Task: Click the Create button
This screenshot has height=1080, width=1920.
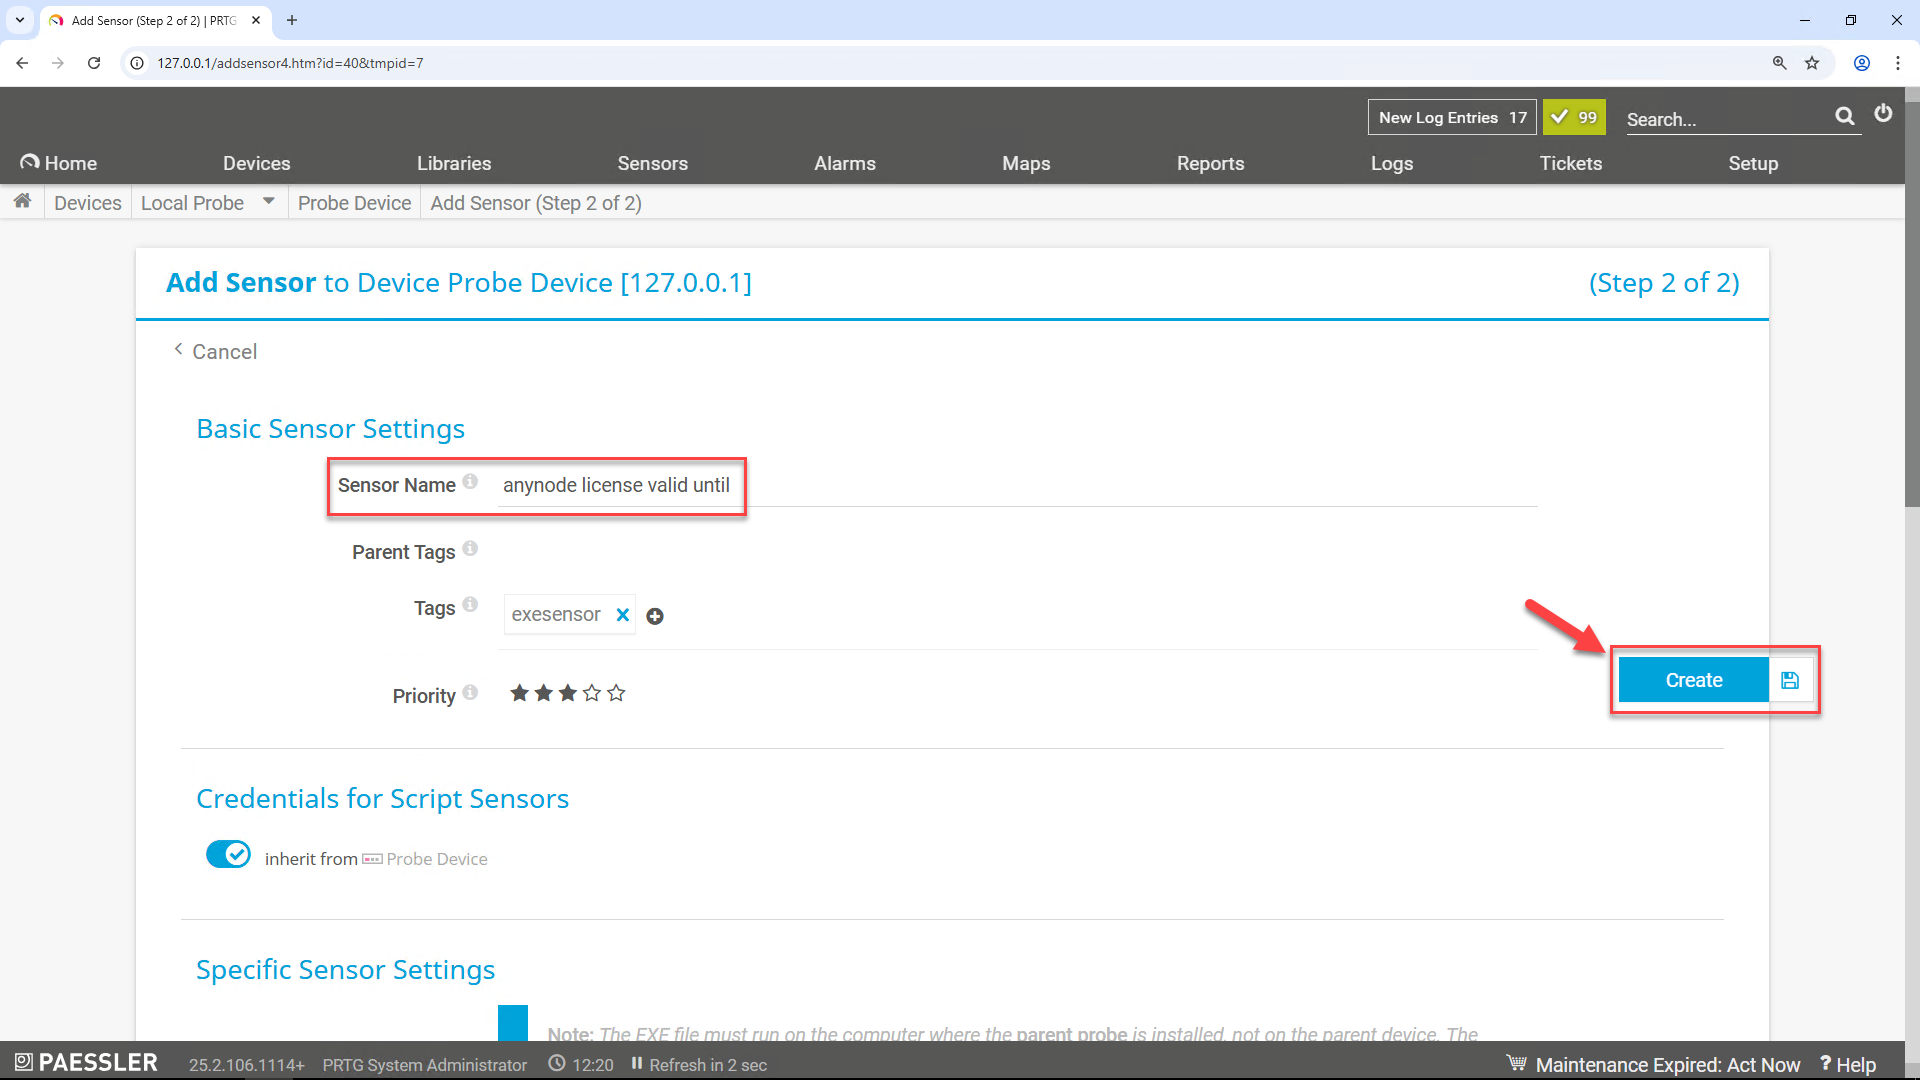Action: pyautogui.click(x=1692, y=679)
